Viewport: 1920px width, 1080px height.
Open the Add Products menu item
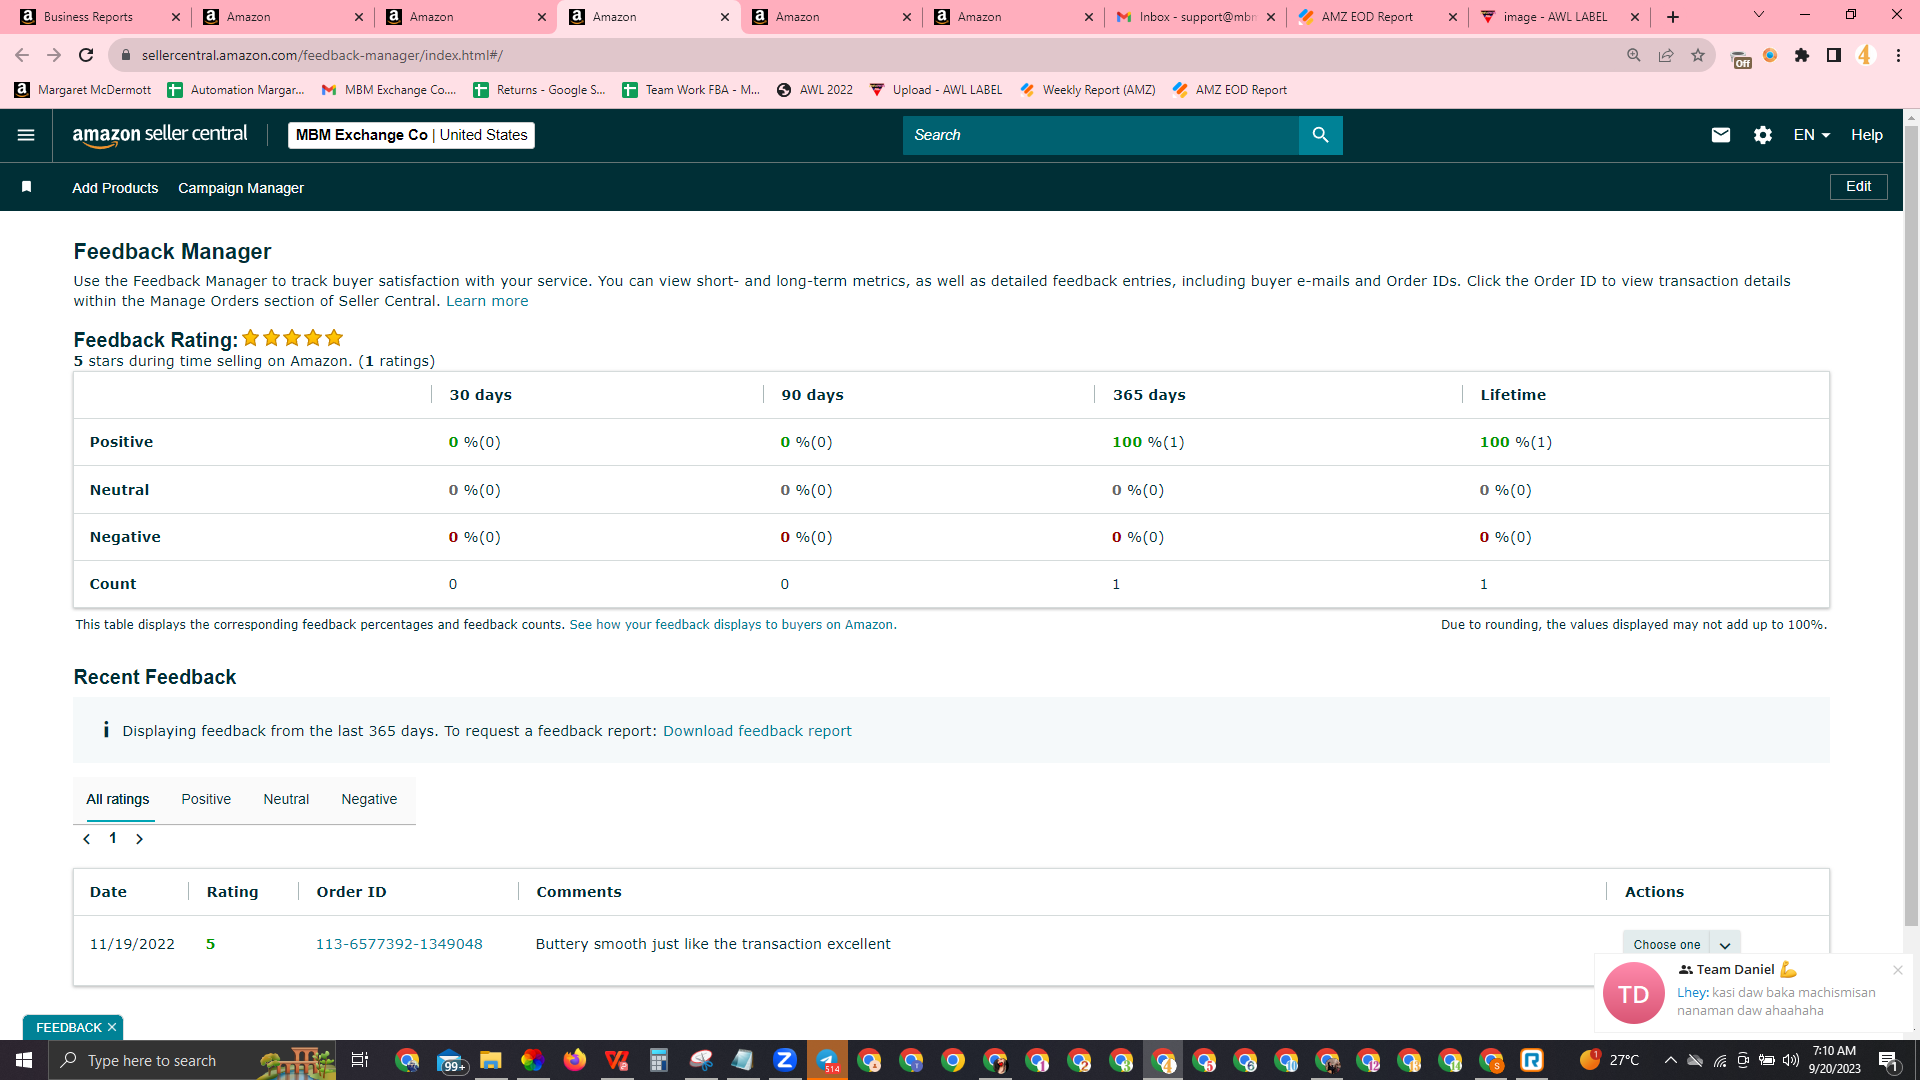coord(115,188)
